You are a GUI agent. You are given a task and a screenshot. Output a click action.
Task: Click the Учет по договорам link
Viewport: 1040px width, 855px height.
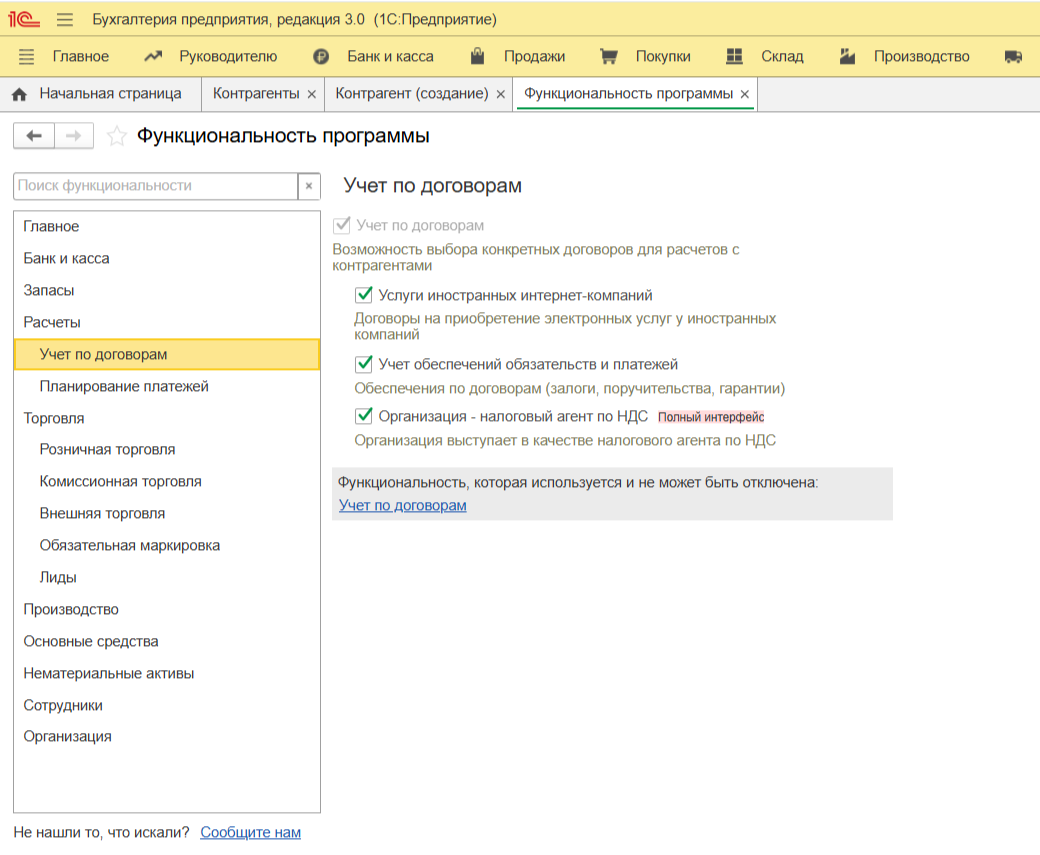tap(403, 505)
